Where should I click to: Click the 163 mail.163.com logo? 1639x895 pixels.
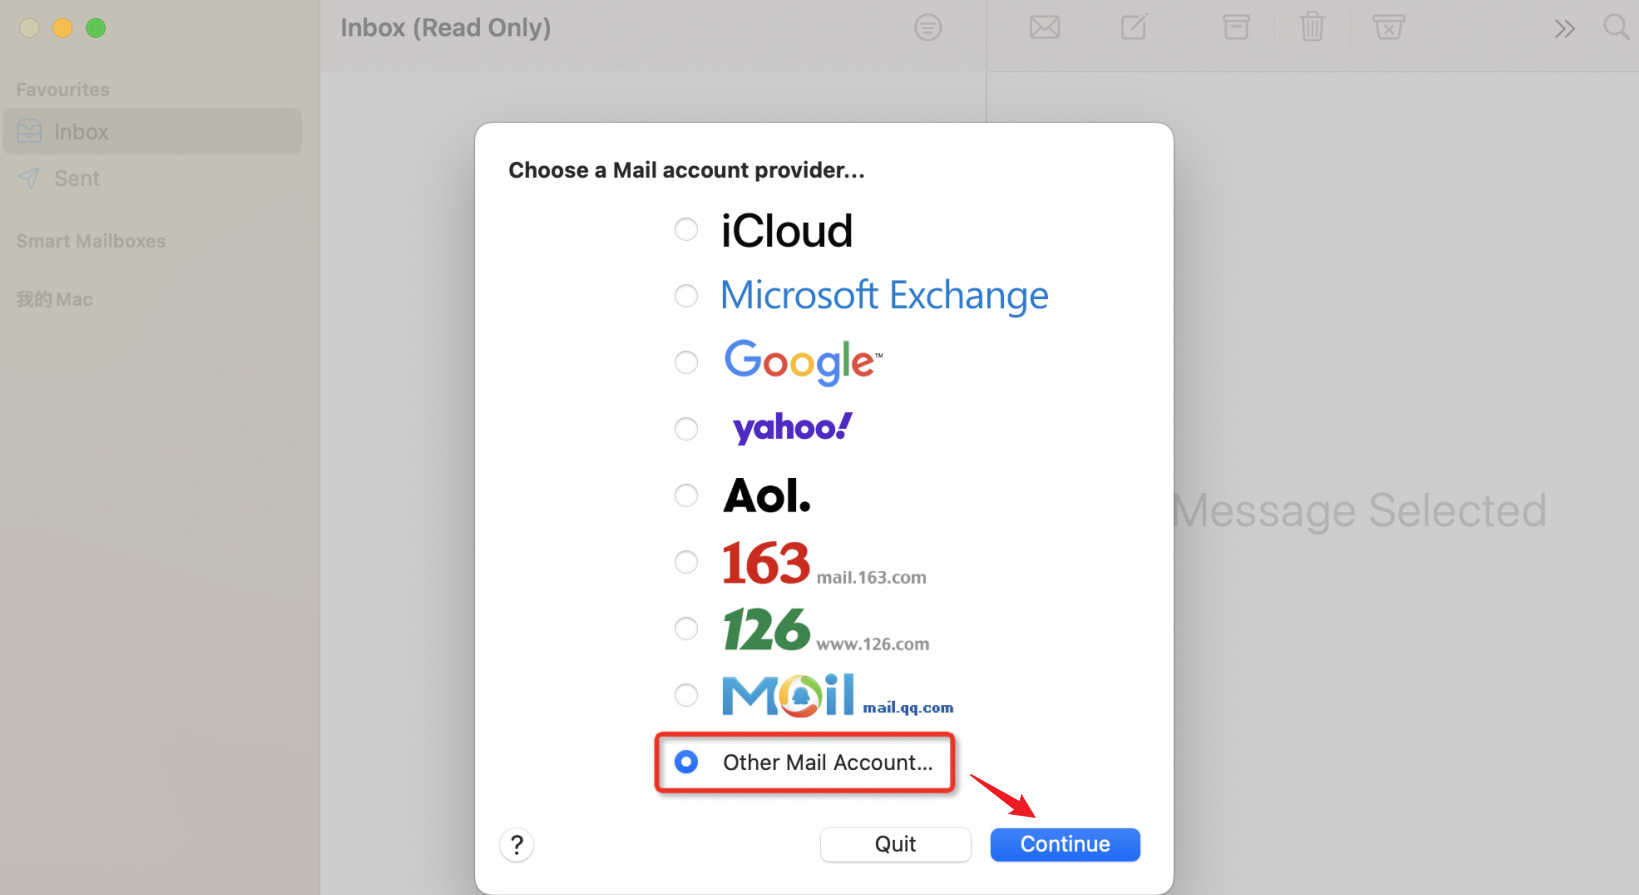click(824, 563)
